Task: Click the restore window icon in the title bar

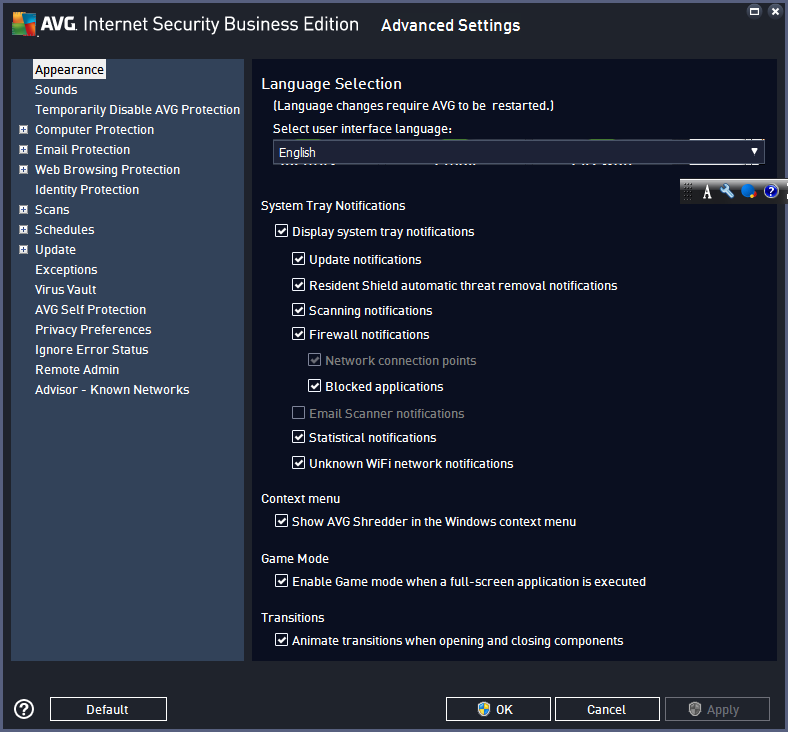Action: coord(754,11)
